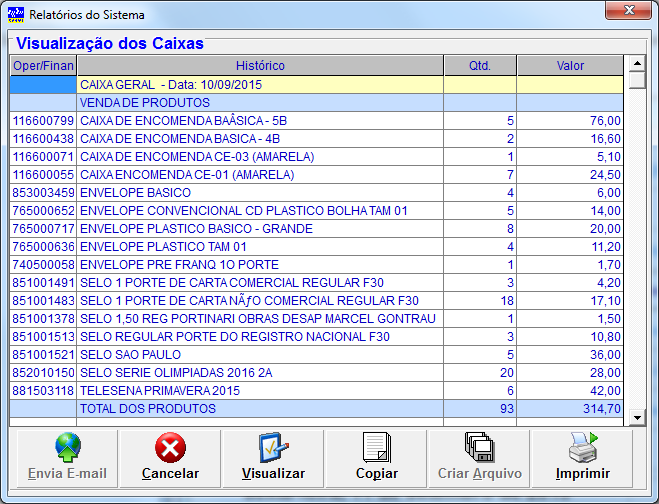Select CAIXA DE ENCOMENDA BAÂSICA - 5B
Screen dimensions: 659x504
317,121
